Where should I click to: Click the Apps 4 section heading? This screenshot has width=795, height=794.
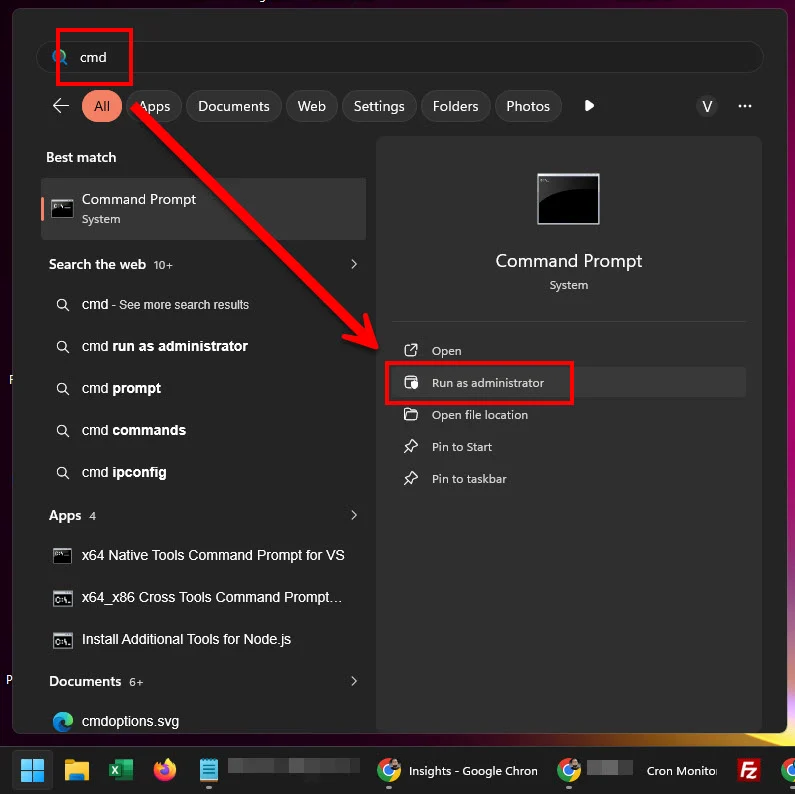(x=72, y=516)
